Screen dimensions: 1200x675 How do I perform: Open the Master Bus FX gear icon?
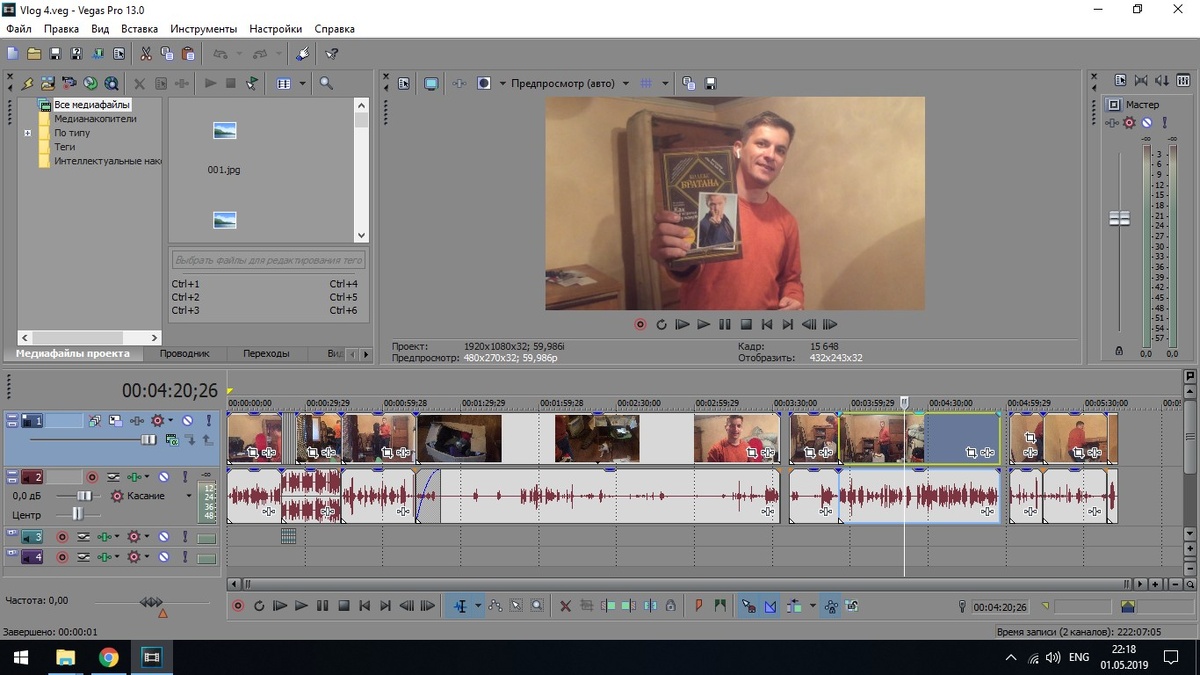click(1129, 122)
